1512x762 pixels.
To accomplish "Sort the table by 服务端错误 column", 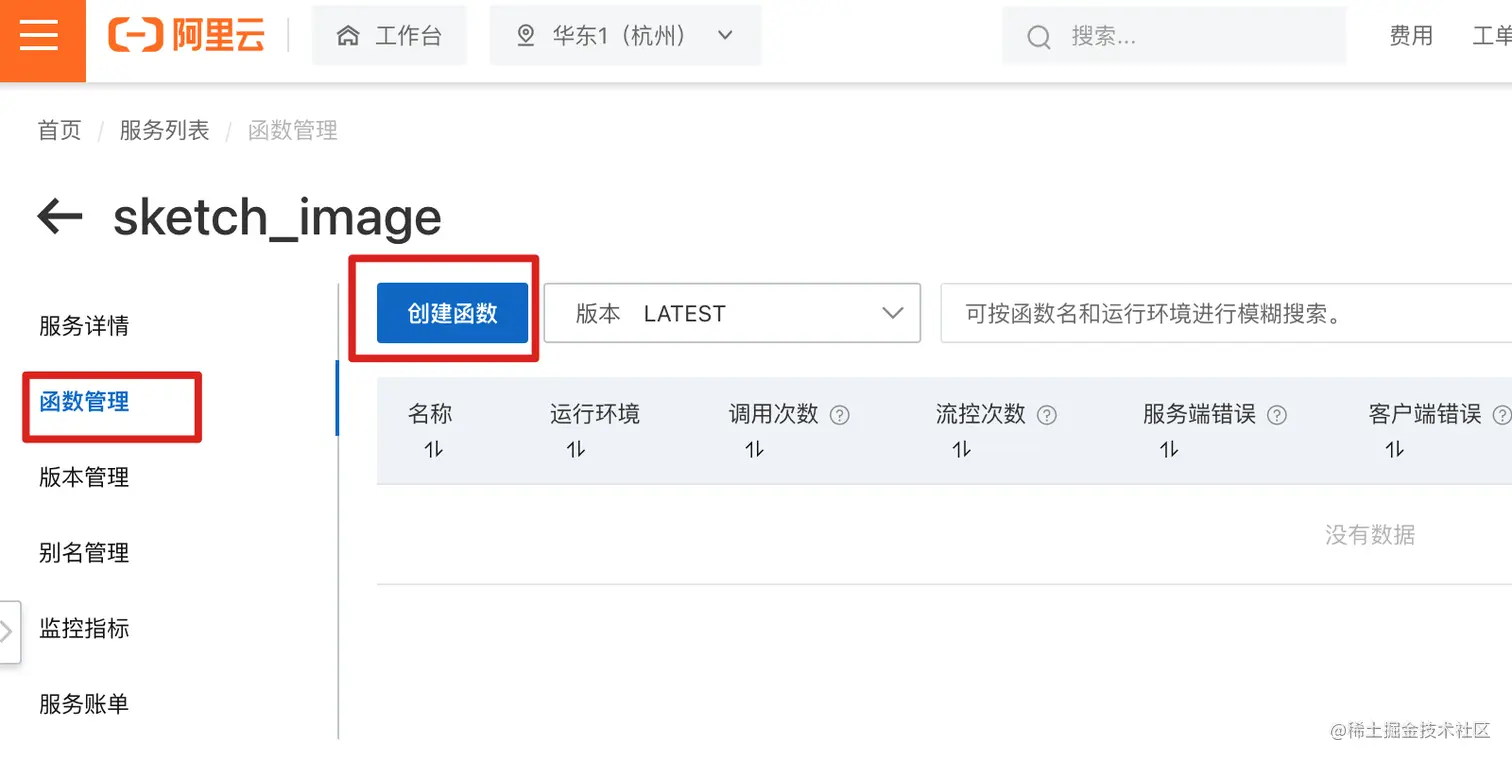I will click(1168, 450).
